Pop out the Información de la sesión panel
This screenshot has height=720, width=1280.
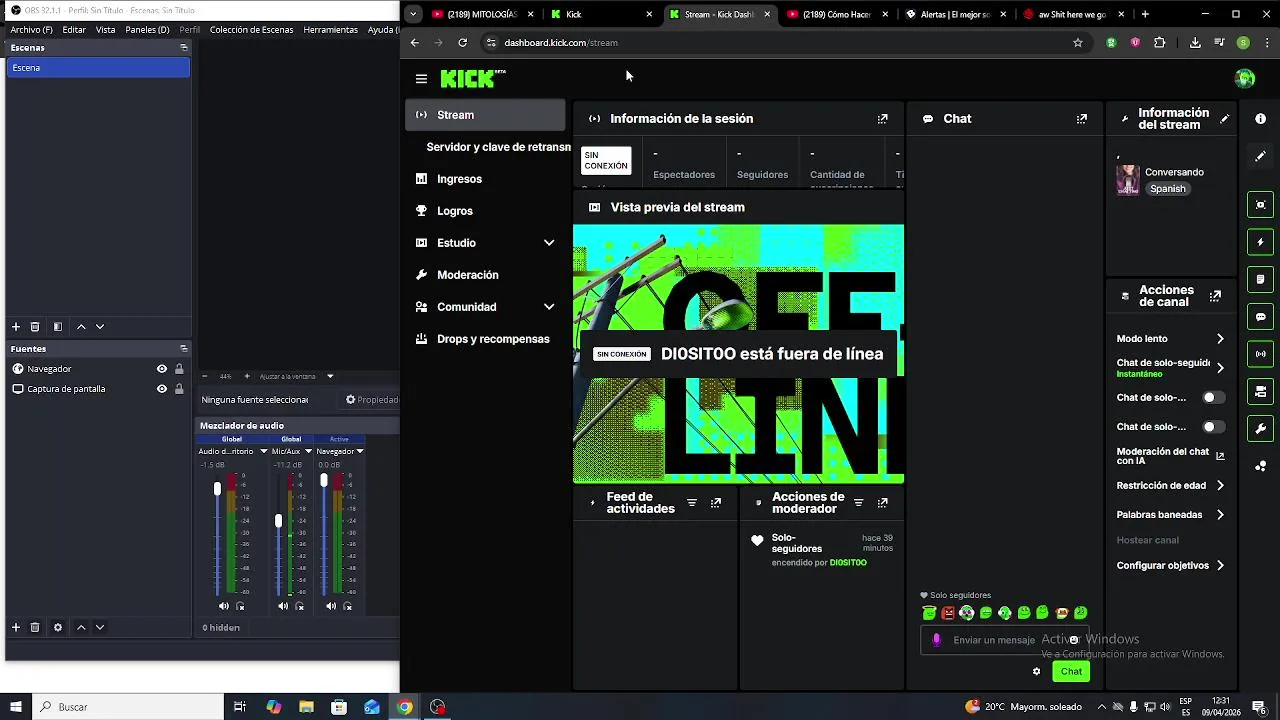(882, 119)
